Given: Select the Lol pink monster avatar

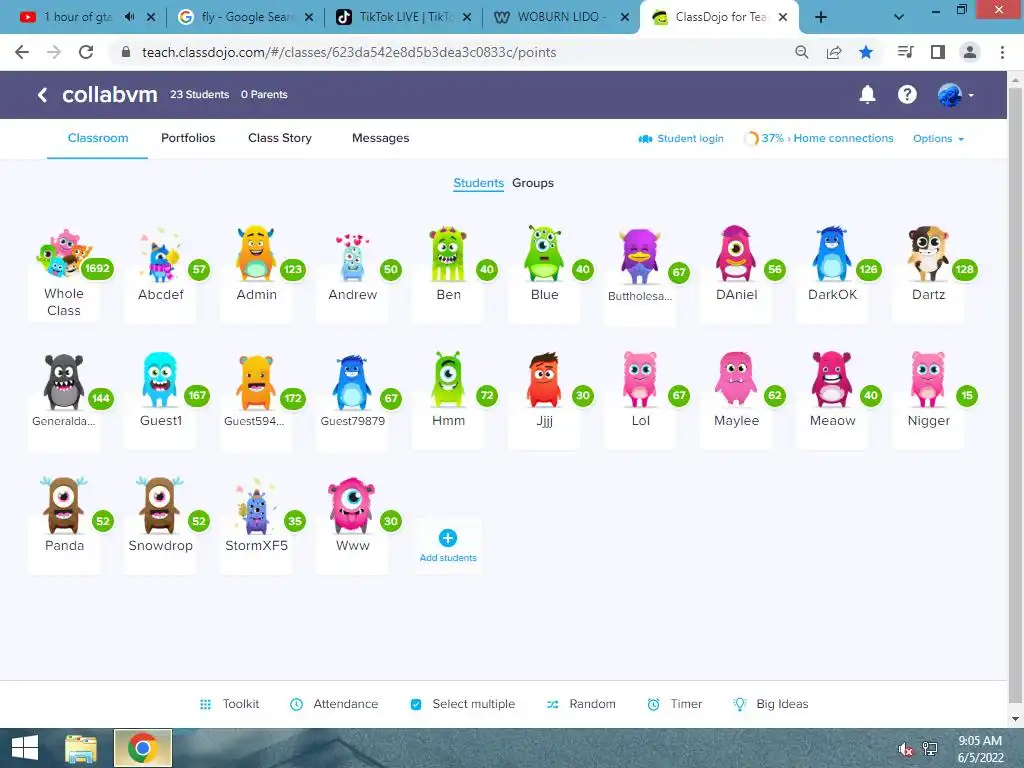Looking at the screenshot, I should coord(640,380).
